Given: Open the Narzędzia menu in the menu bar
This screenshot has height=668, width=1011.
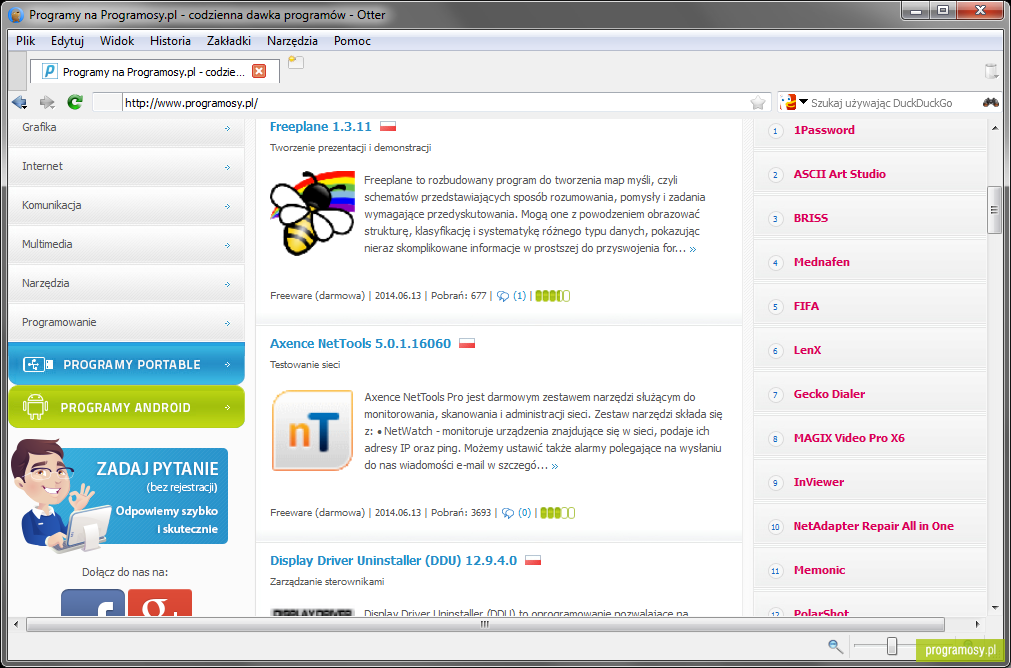Looking at the screenshot, I should tap(292, 41).
